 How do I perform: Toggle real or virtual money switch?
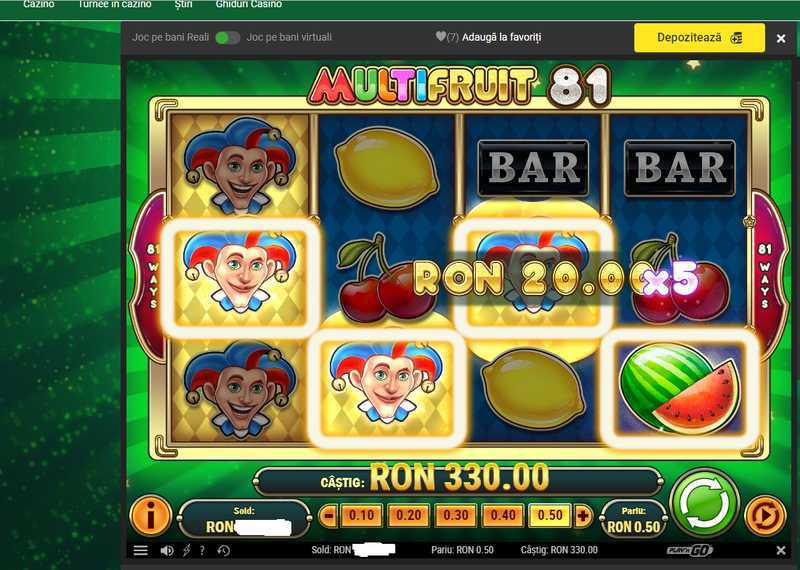click(x=227, y=38)
